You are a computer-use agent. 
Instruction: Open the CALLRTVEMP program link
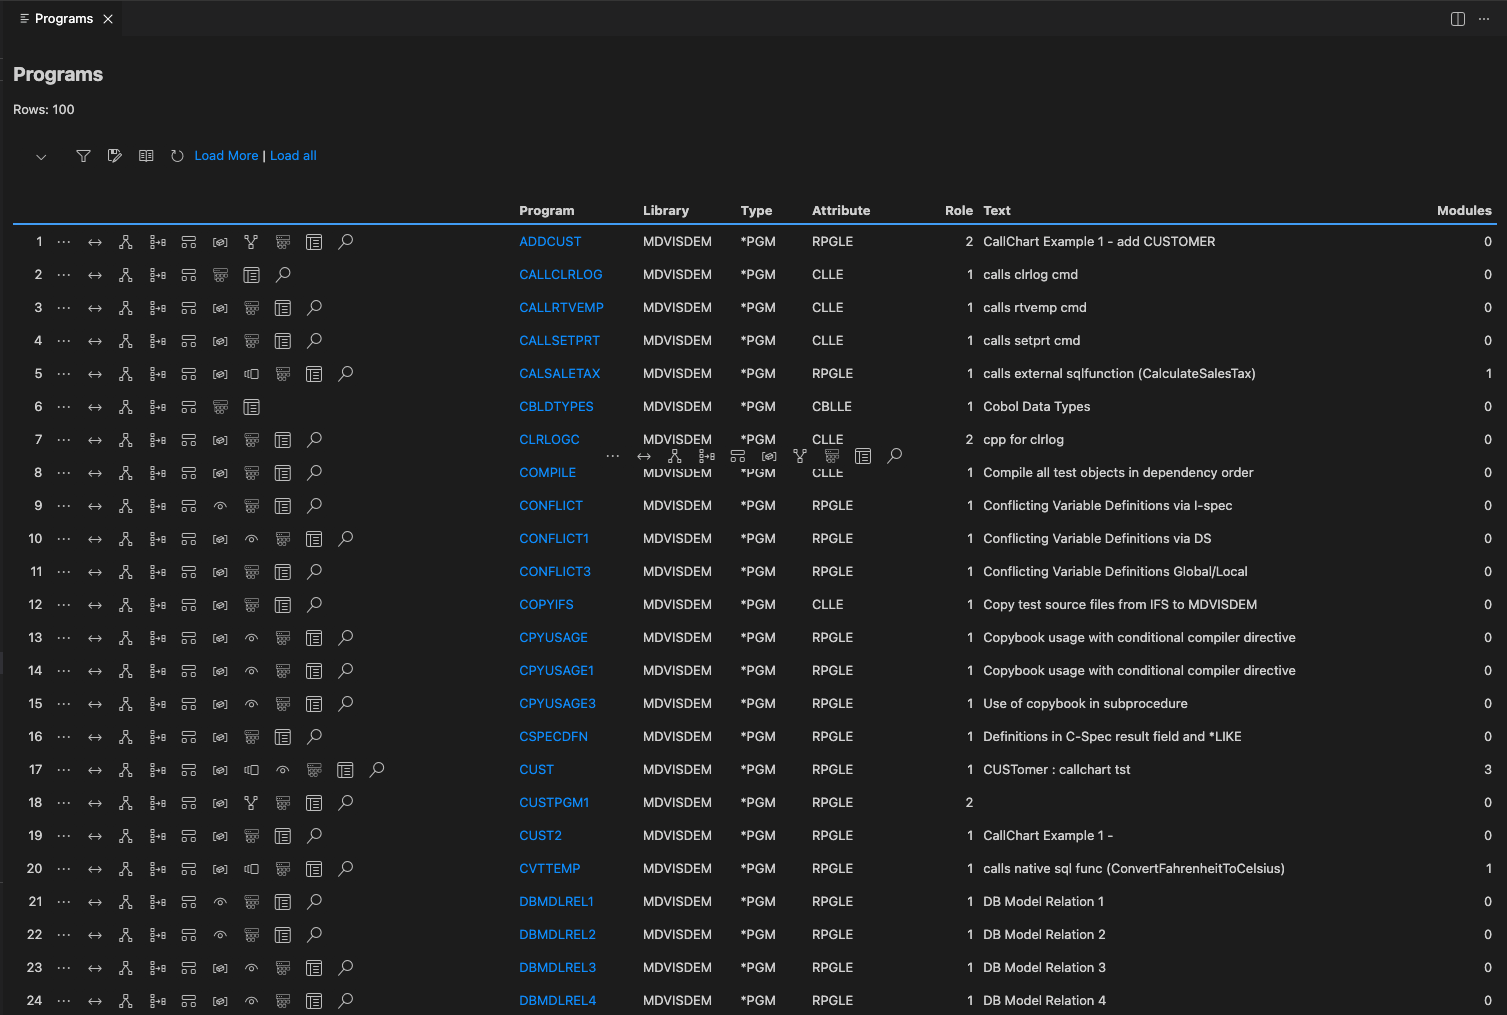click(x=561, y=308)
